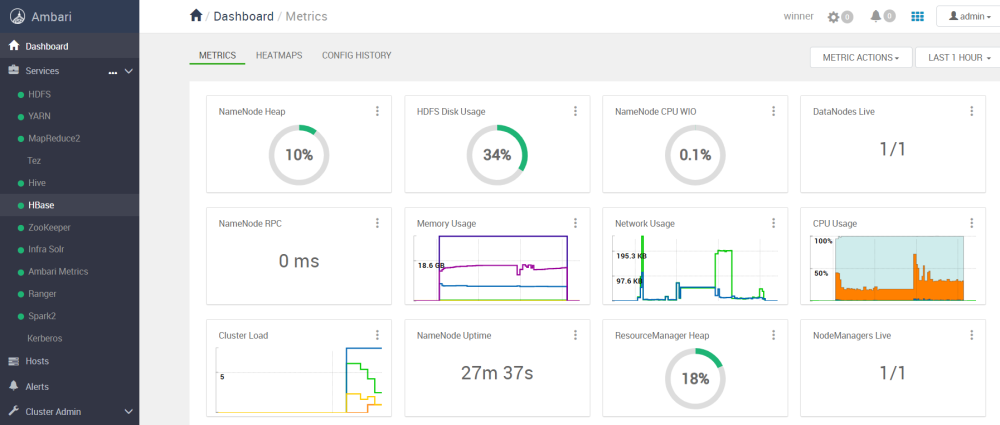The image size is (1000, 425).
Task: Open the Metric Actions dropdown
Action: tap(861, 57)
